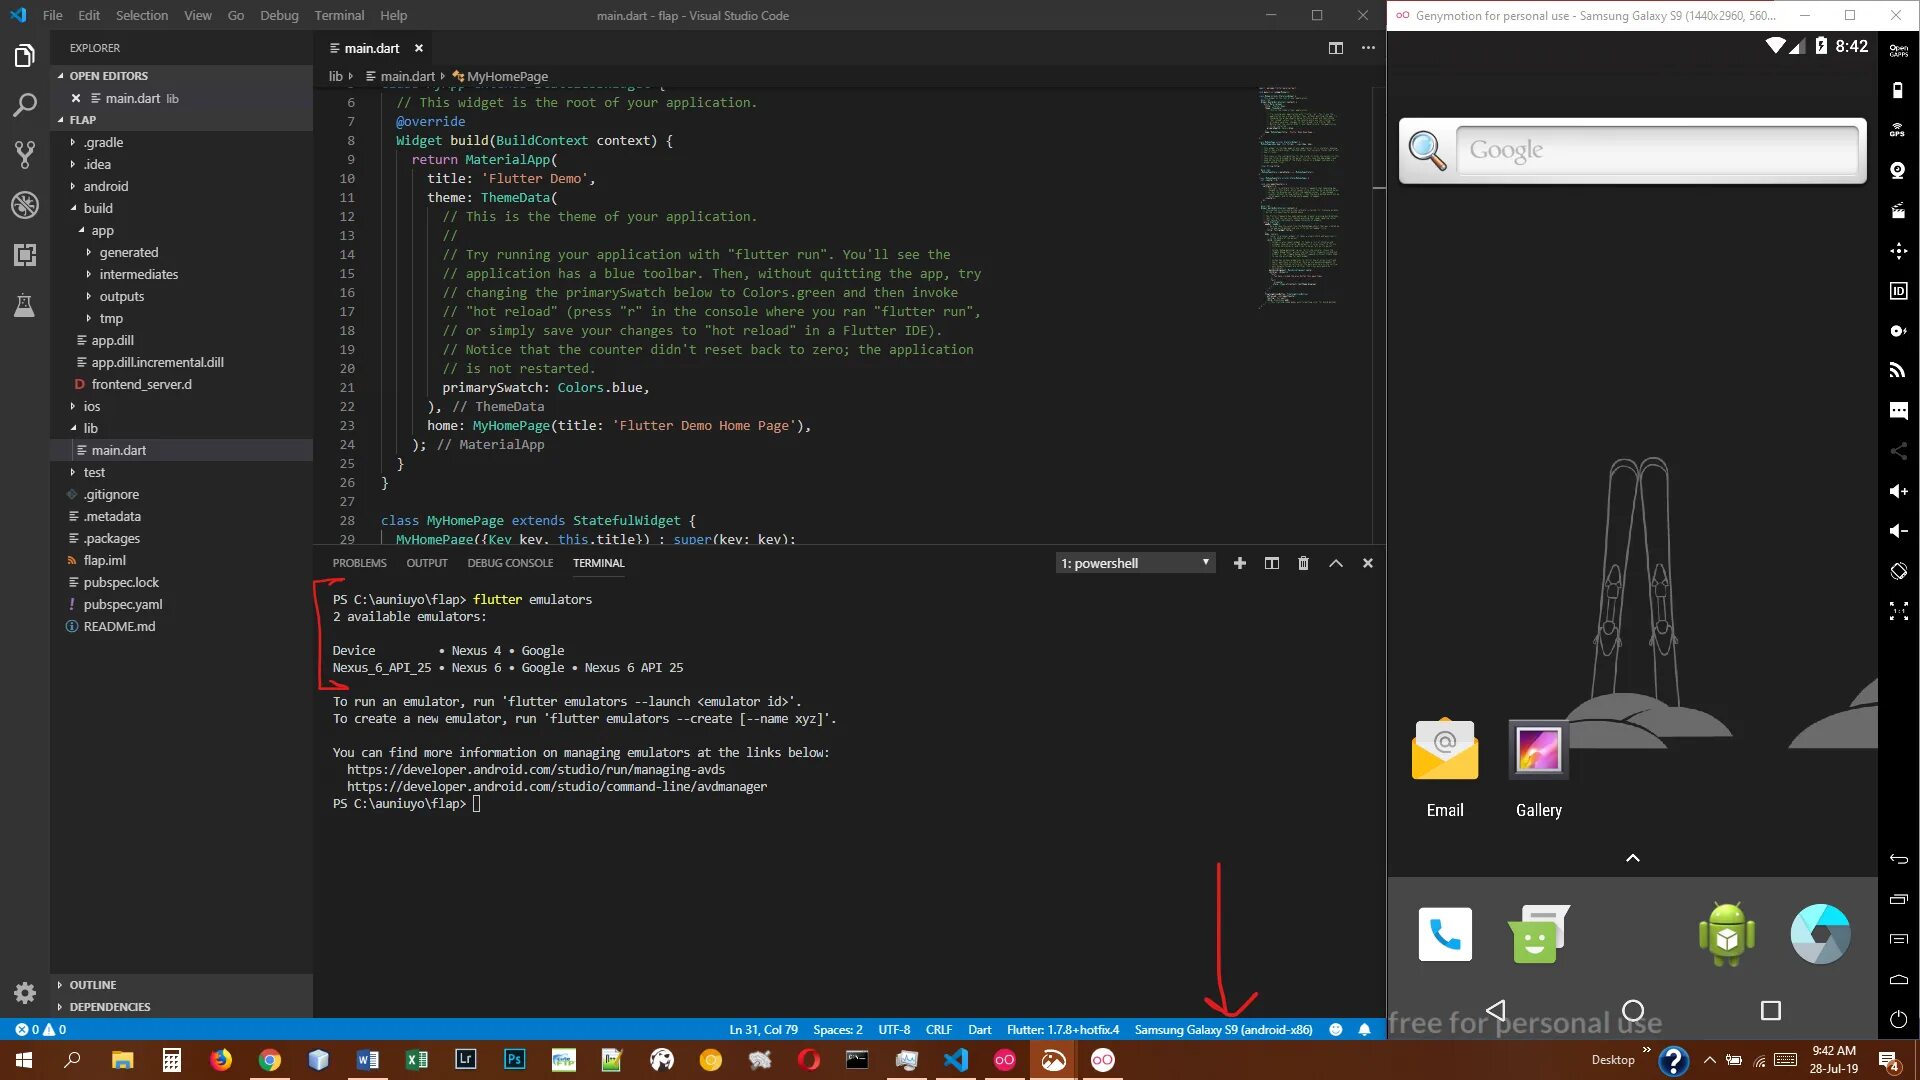1920x1080 pixels.
Task: Open the Source Control view
Action: tap(25, 154)
